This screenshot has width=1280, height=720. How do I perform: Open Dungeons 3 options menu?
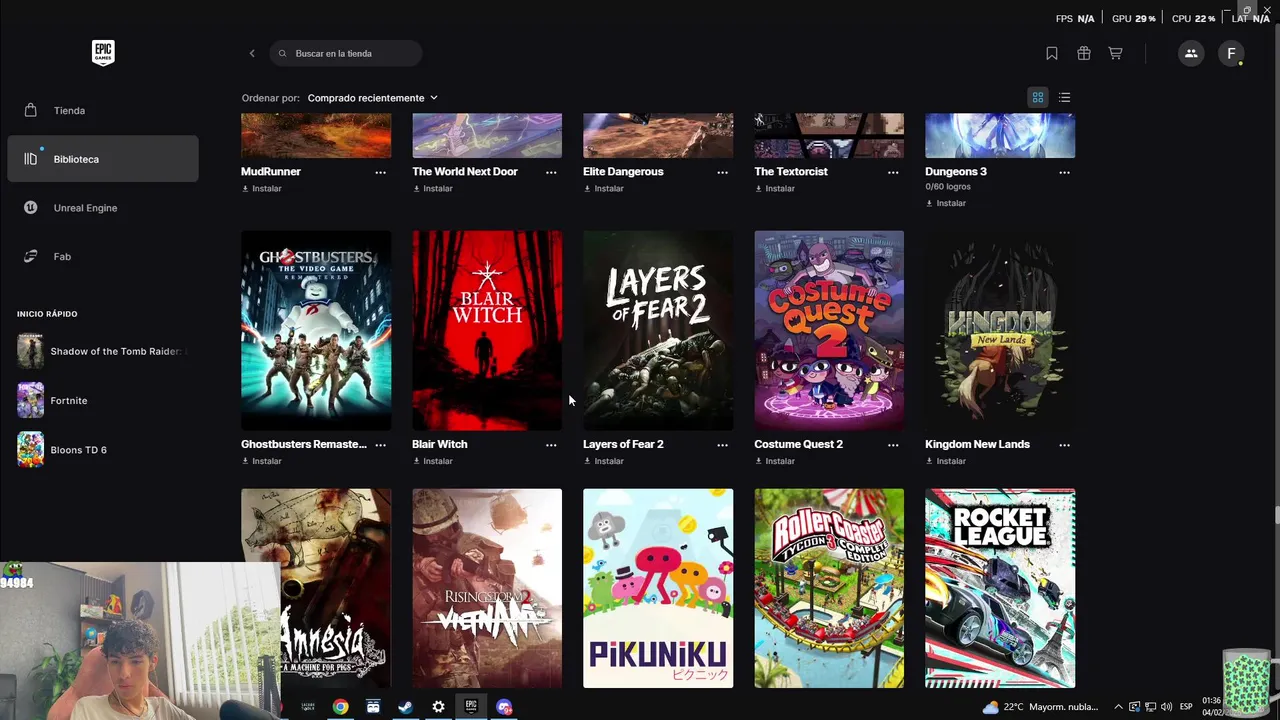[1064, 172]
